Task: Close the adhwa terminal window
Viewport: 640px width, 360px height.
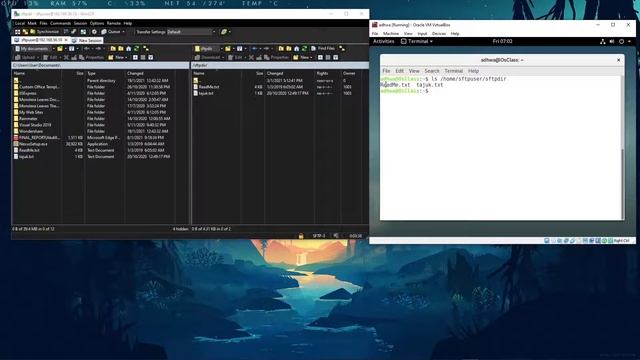Action: click(618, 60)
